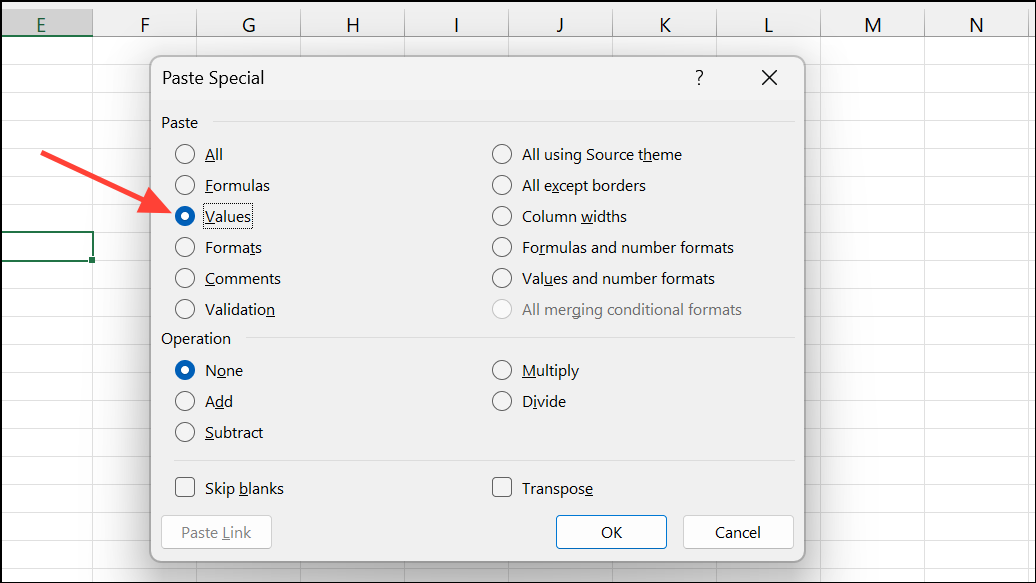This screenshot has height=583, width=1036.
Task: Pick Values and number formats
Action: (x=502, y=278)
